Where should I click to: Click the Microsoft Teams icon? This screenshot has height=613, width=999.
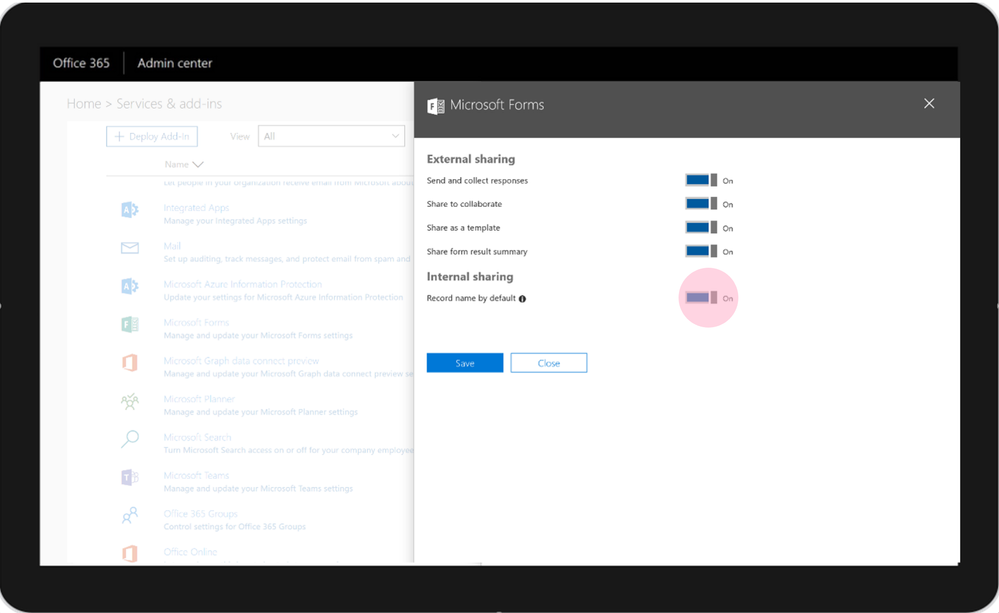129,477
